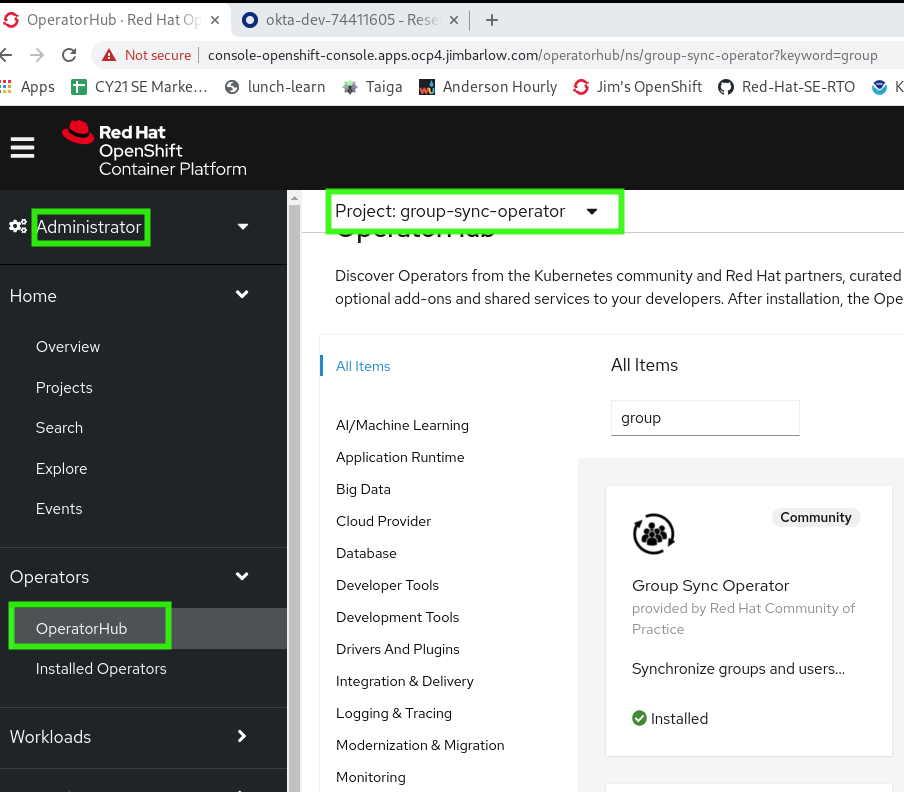Click the Red Hat OpenShift logo
Screen dimensions: 904x792
click(155, 149)
